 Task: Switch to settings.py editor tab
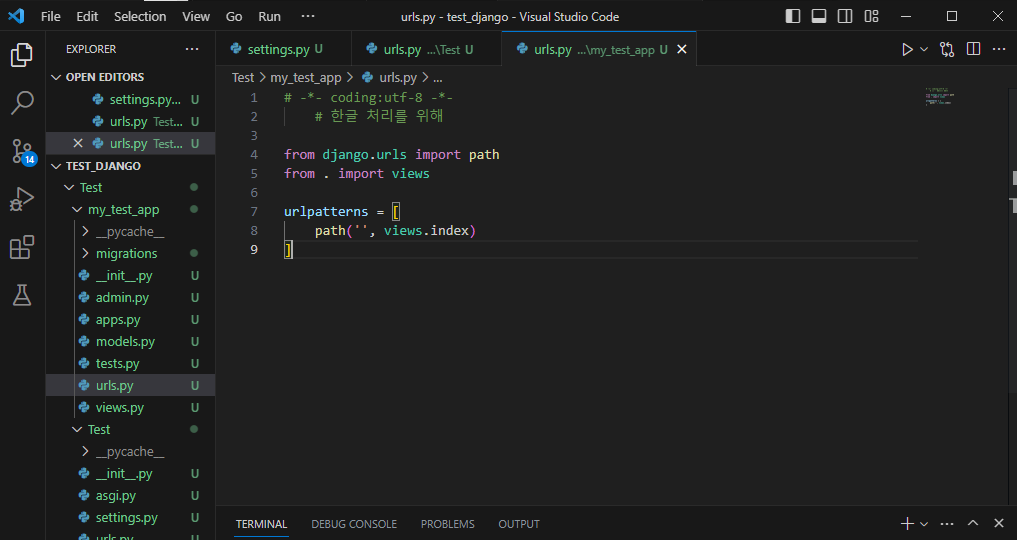coord(283,49)
